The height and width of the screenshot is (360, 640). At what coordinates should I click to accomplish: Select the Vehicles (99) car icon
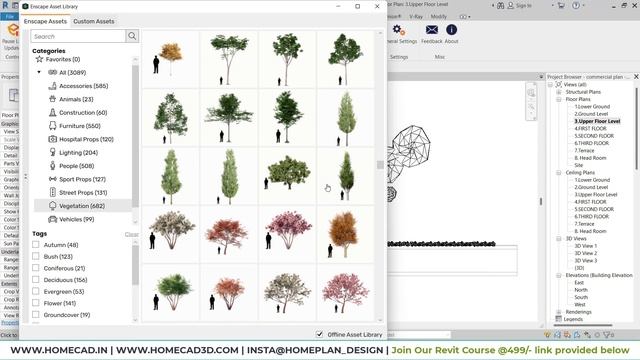click(x=52, y=219)
